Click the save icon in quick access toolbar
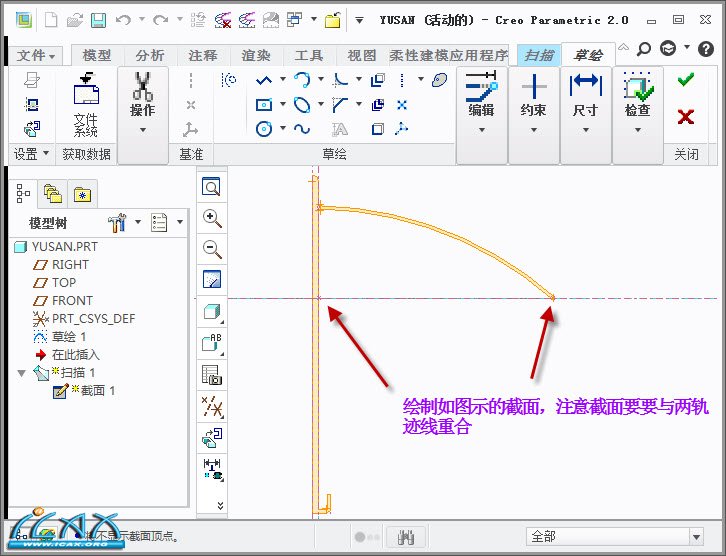Screen dimensions: 726x556 98,20
